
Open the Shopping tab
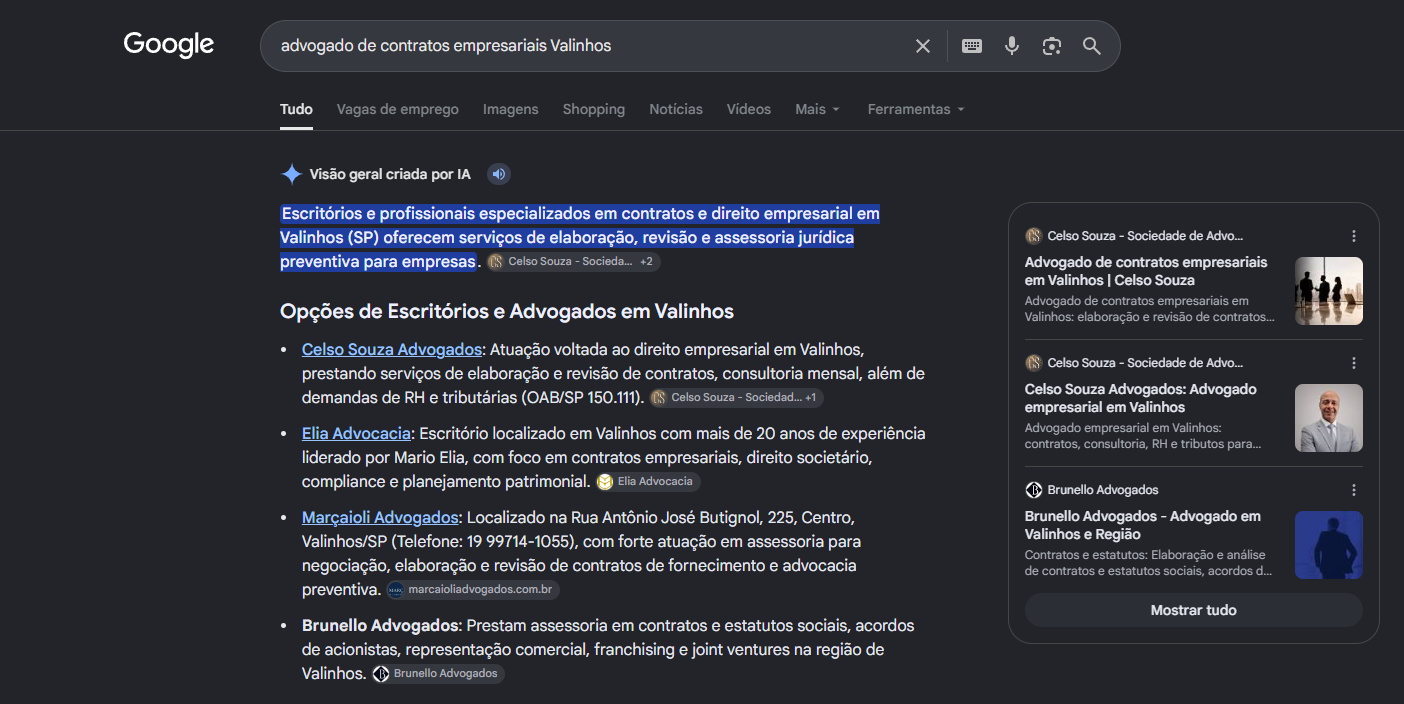click(594, 109)
